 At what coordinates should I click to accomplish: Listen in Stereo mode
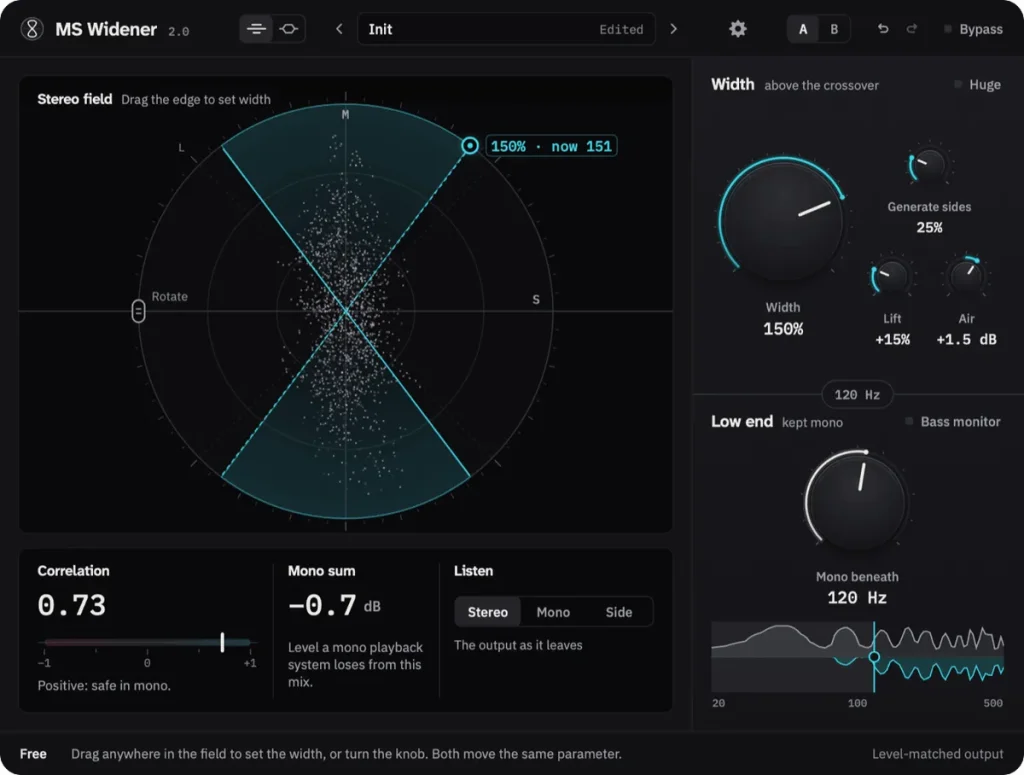tap(488, 612)
